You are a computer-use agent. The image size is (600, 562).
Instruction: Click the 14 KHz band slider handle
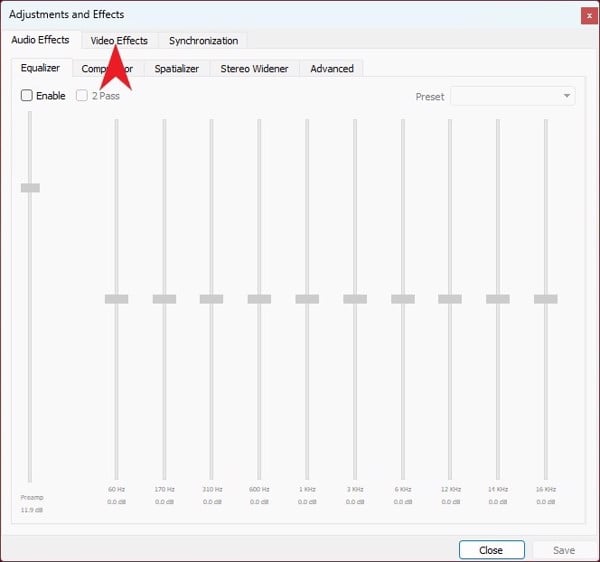pos(497,299)
